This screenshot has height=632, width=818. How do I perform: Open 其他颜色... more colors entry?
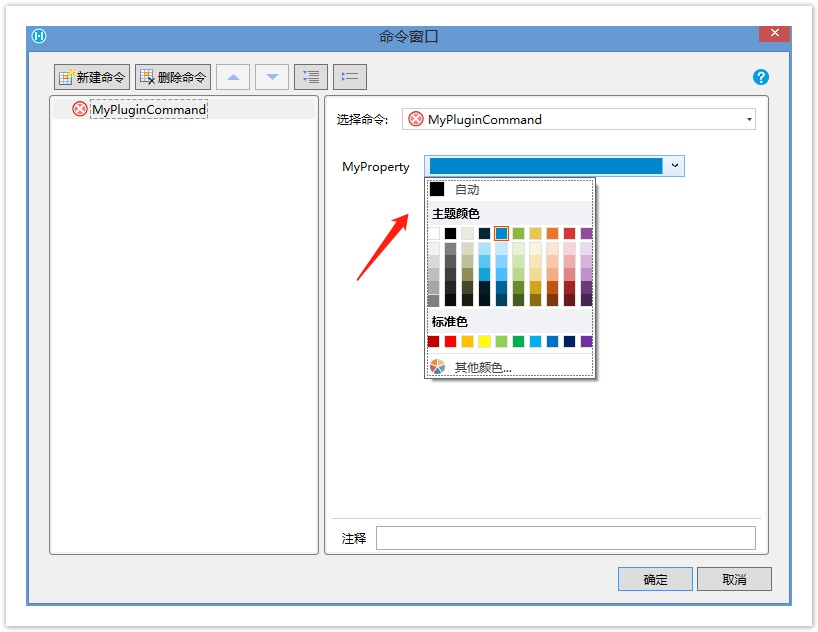pos(483,367)
